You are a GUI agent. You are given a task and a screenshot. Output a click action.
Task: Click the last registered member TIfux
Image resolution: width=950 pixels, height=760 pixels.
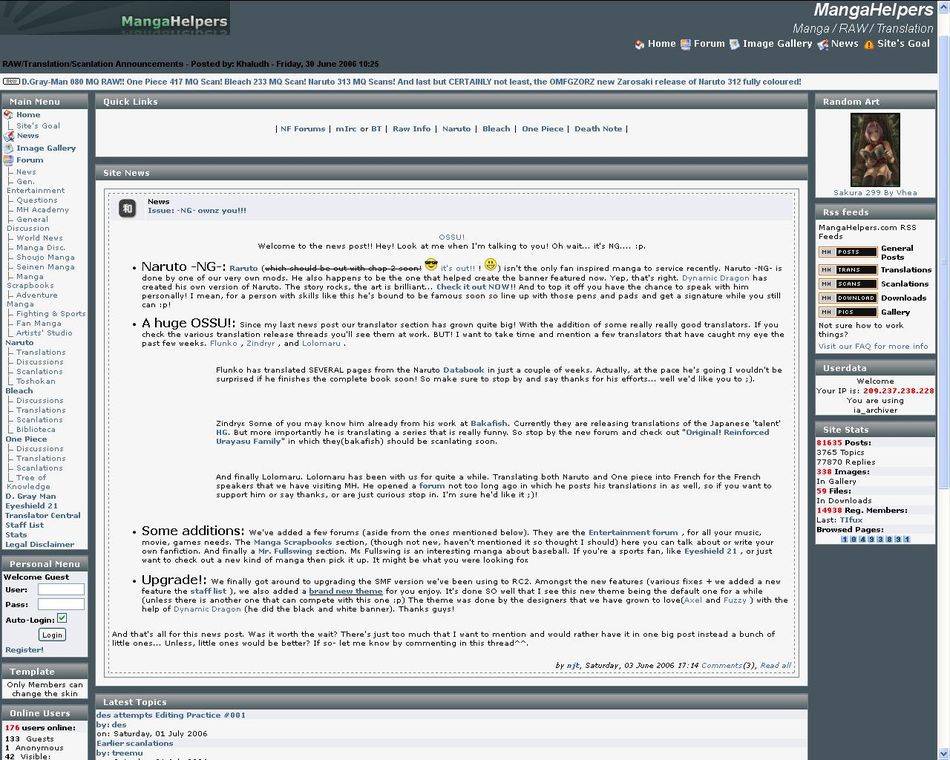pyautogui.click(x=851, y=520)
